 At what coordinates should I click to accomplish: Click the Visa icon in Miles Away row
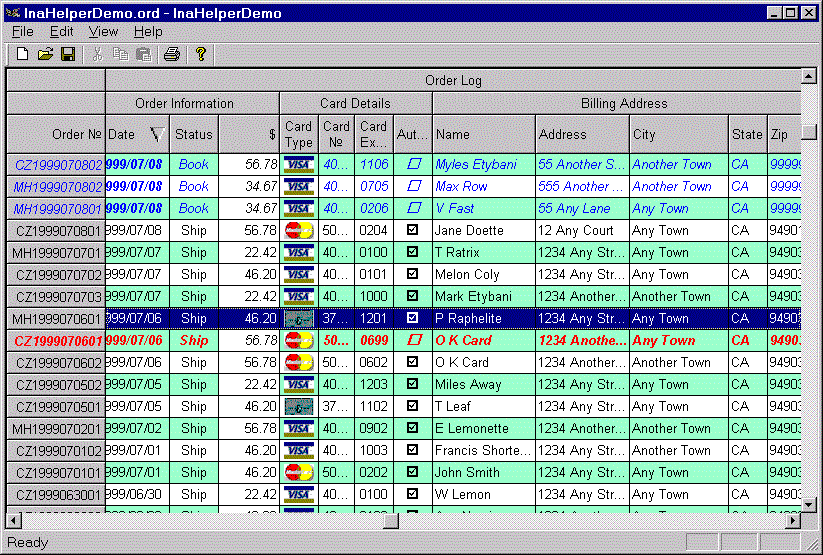click(x=299, y=384)
